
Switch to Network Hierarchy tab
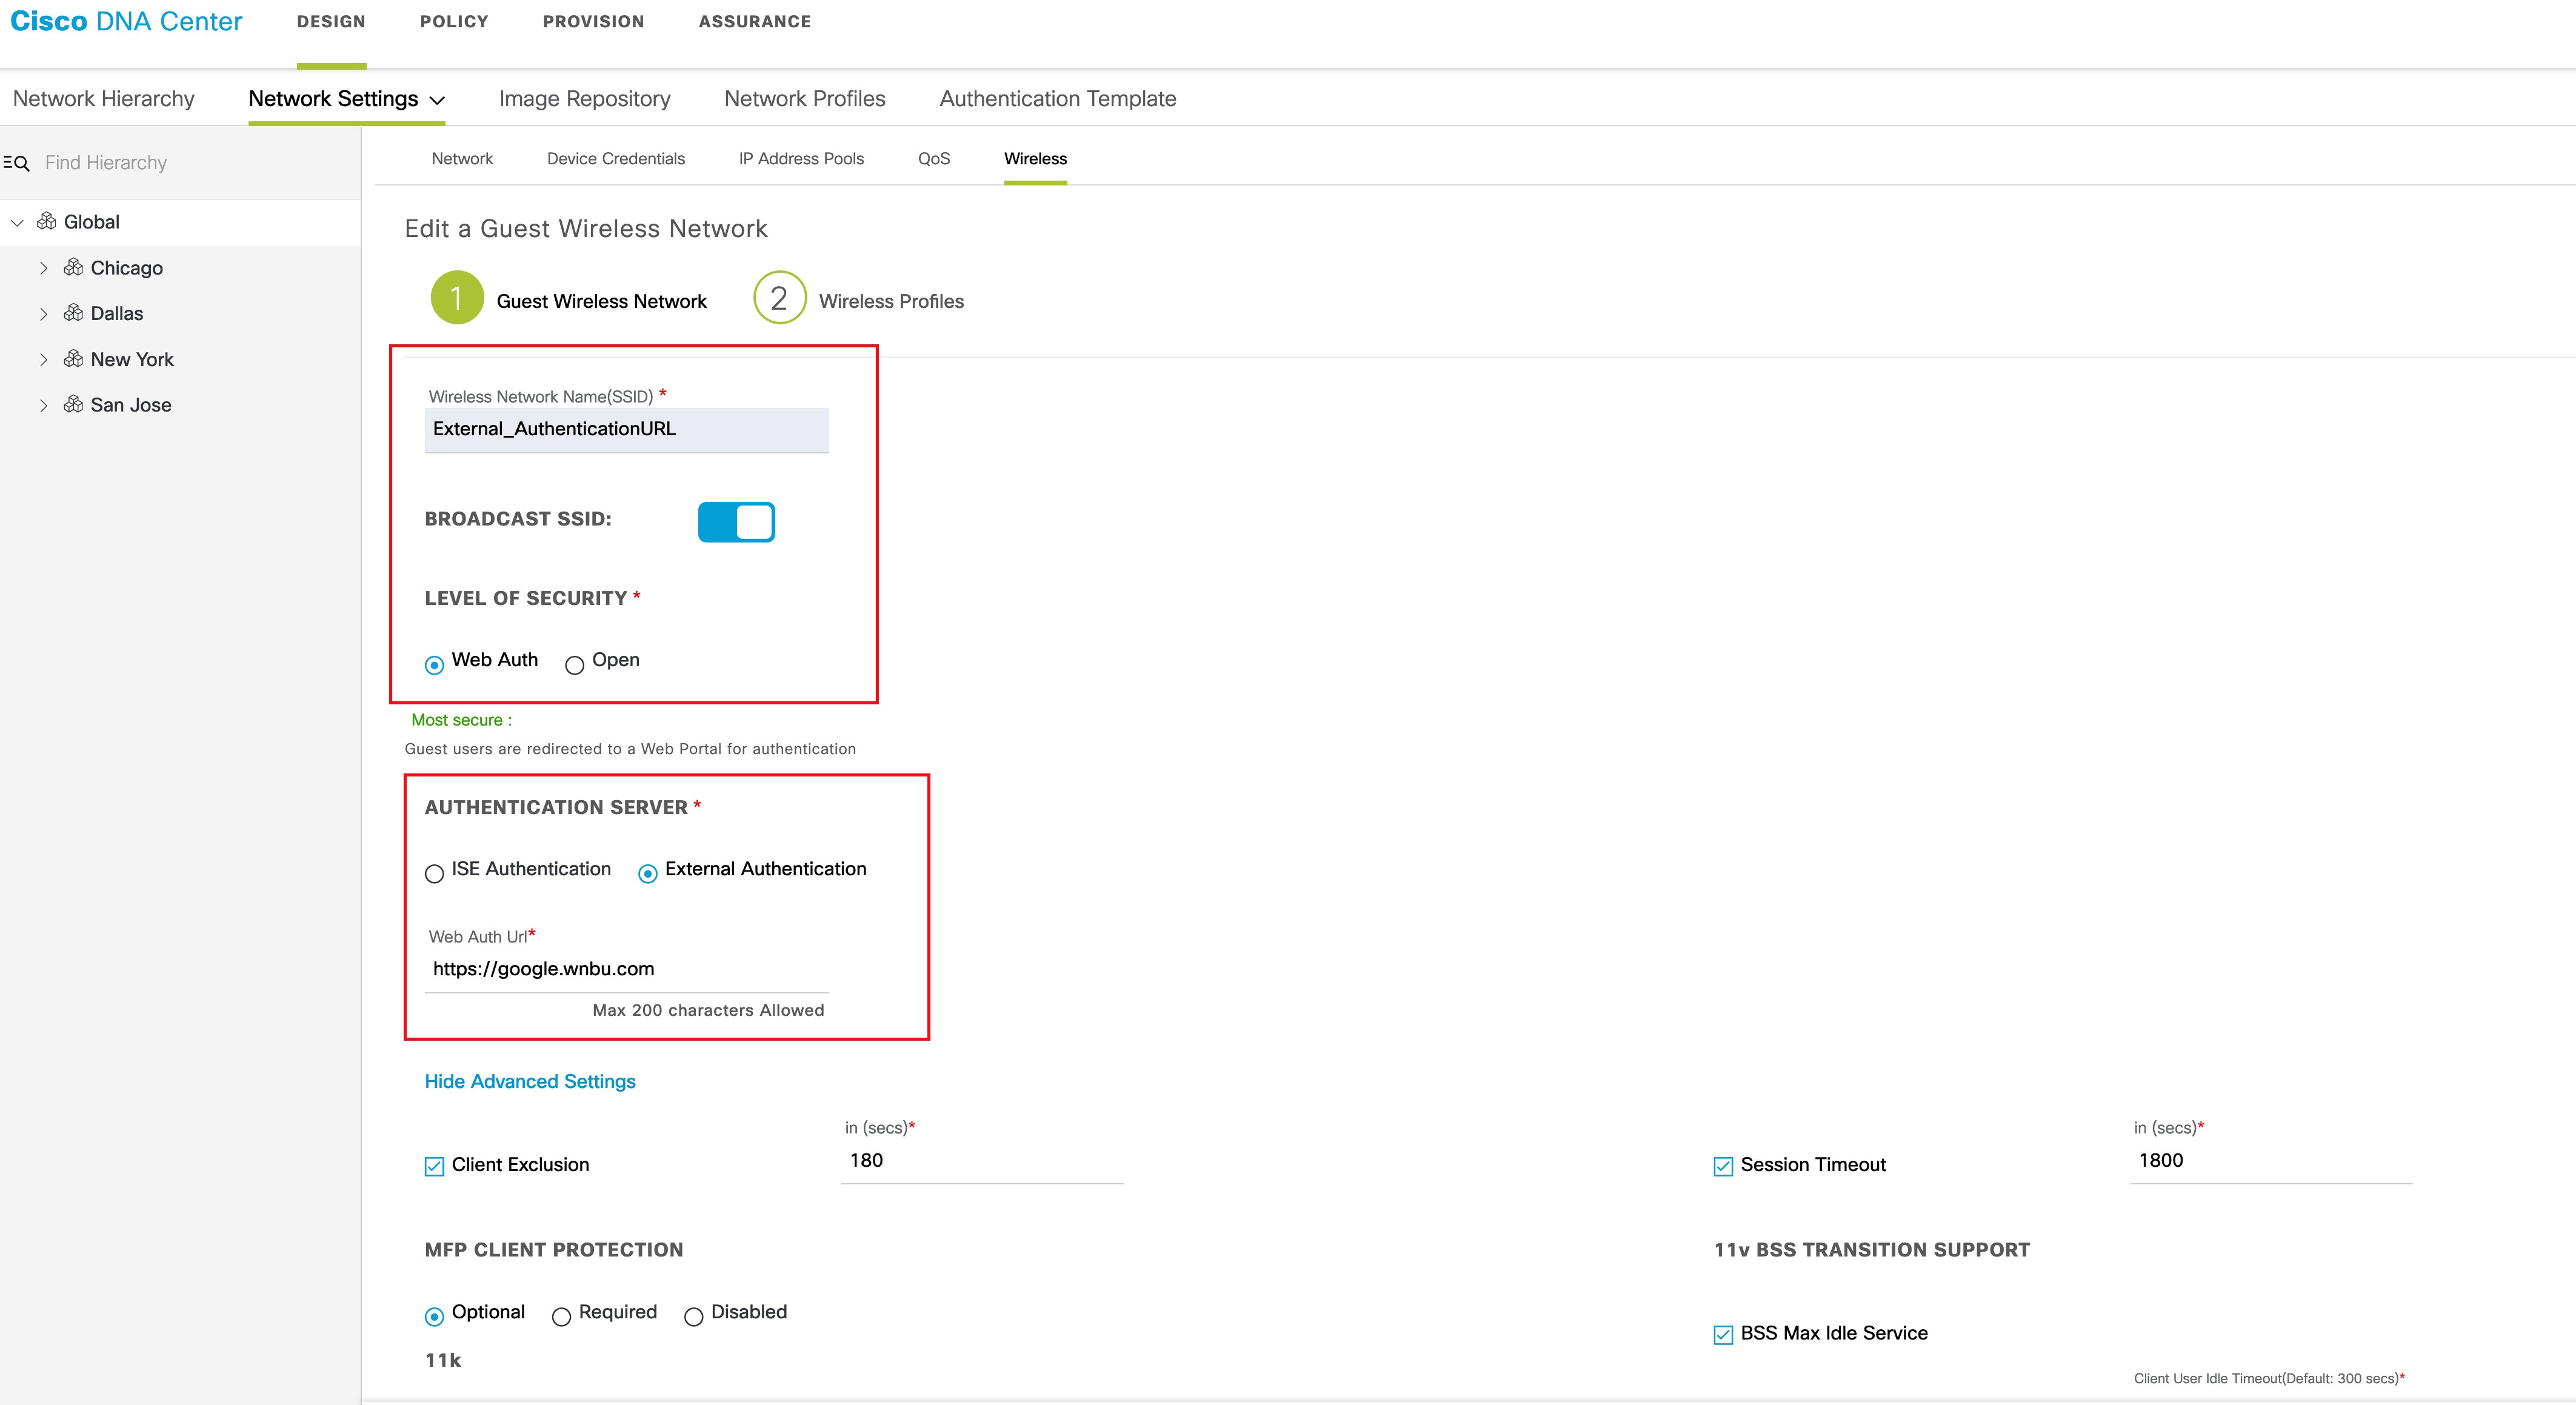[x=103, y=98]
